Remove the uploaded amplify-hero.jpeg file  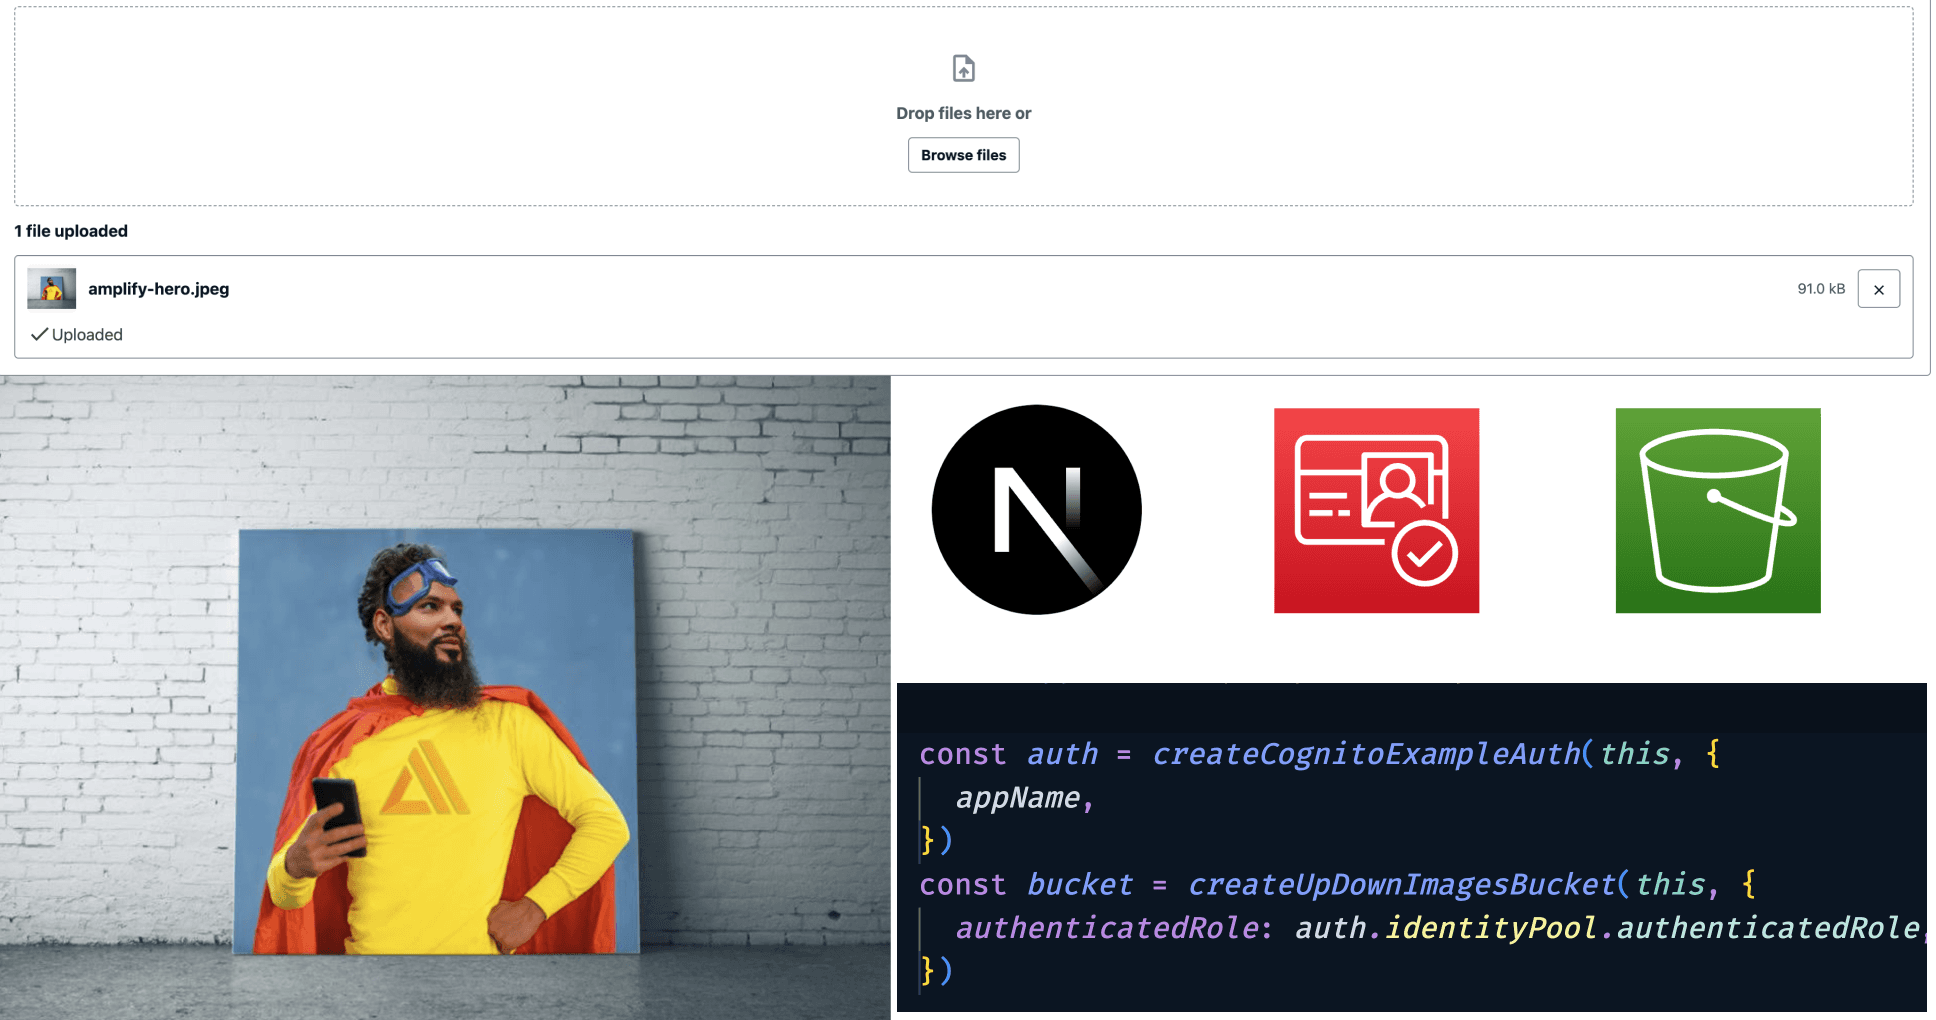coord(1880,288)
